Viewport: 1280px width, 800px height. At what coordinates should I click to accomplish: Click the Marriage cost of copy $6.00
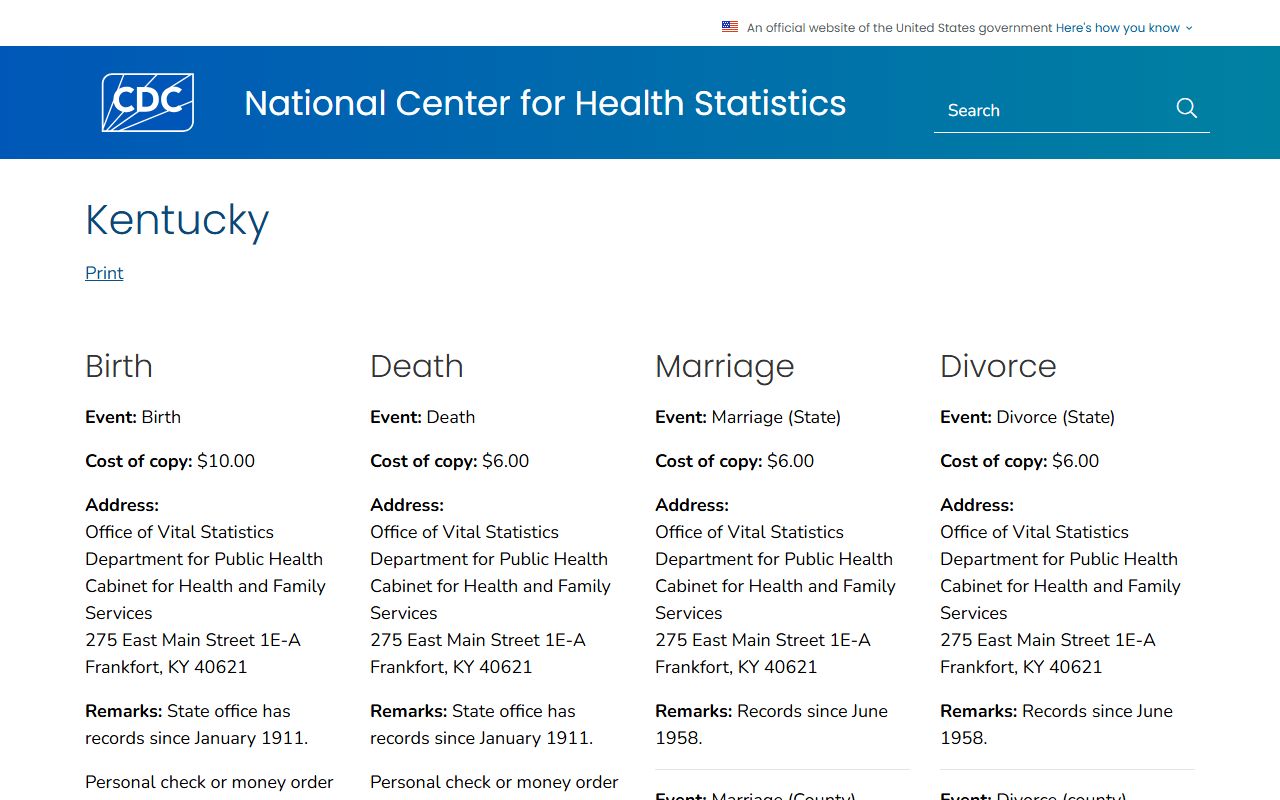[735, 461]
